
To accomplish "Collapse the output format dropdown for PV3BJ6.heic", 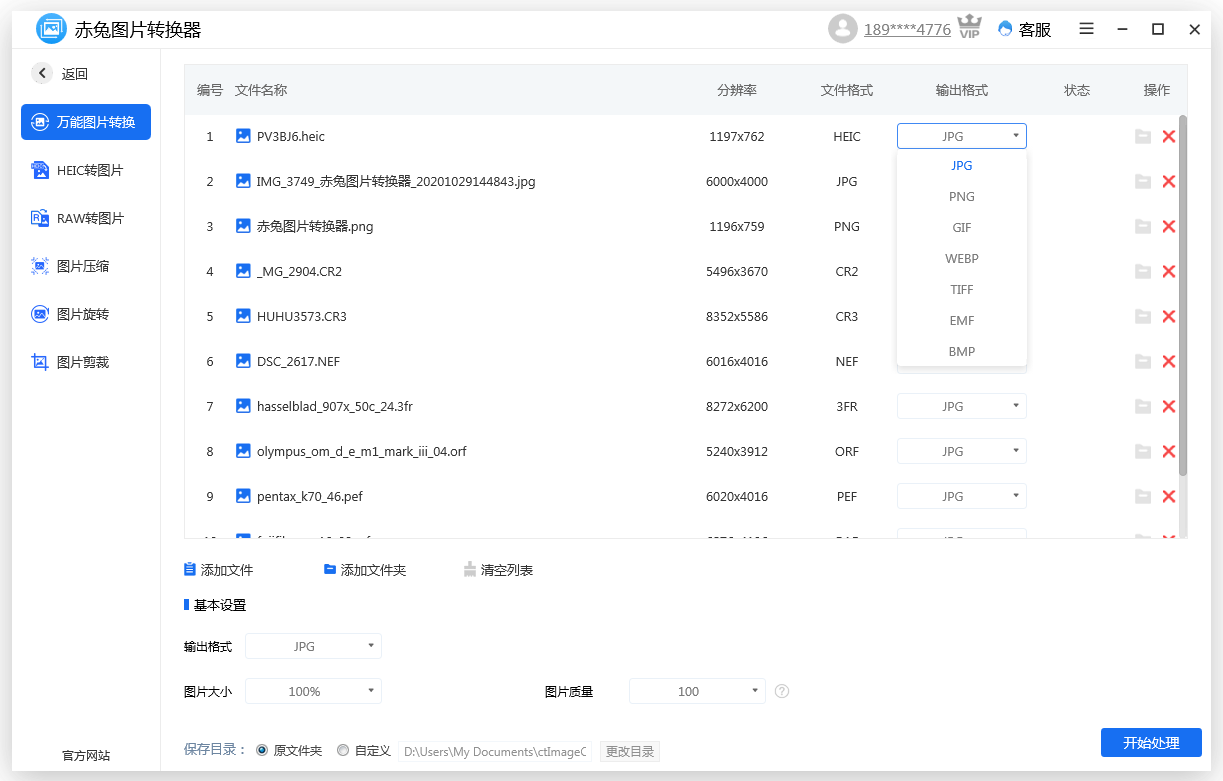I will [962, 136].
